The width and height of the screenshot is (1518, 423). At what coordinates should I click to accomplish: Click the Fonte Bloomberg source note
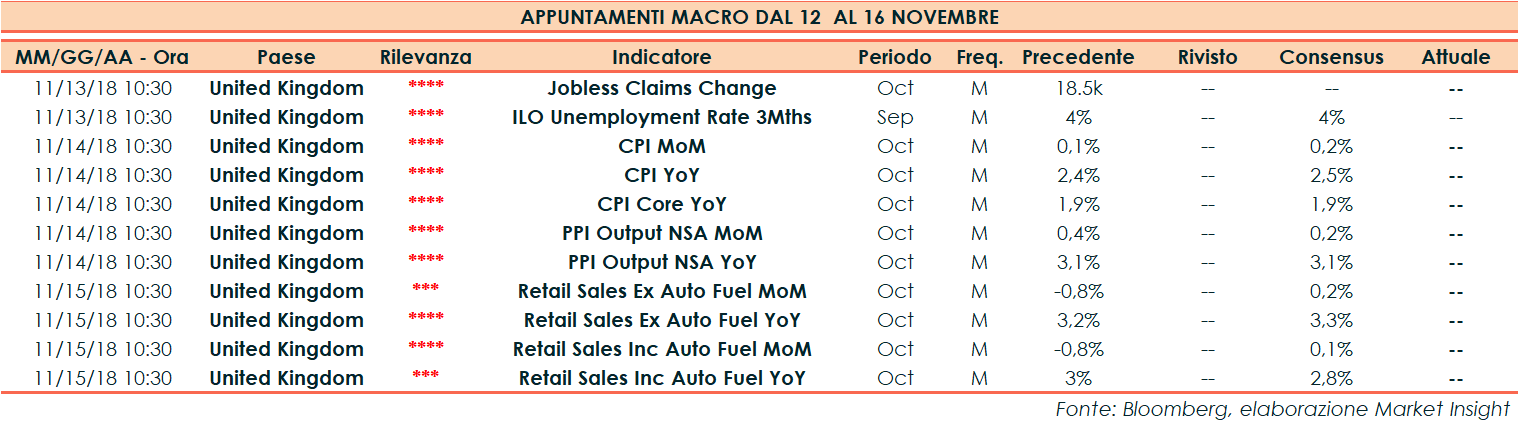(1282, 409)
